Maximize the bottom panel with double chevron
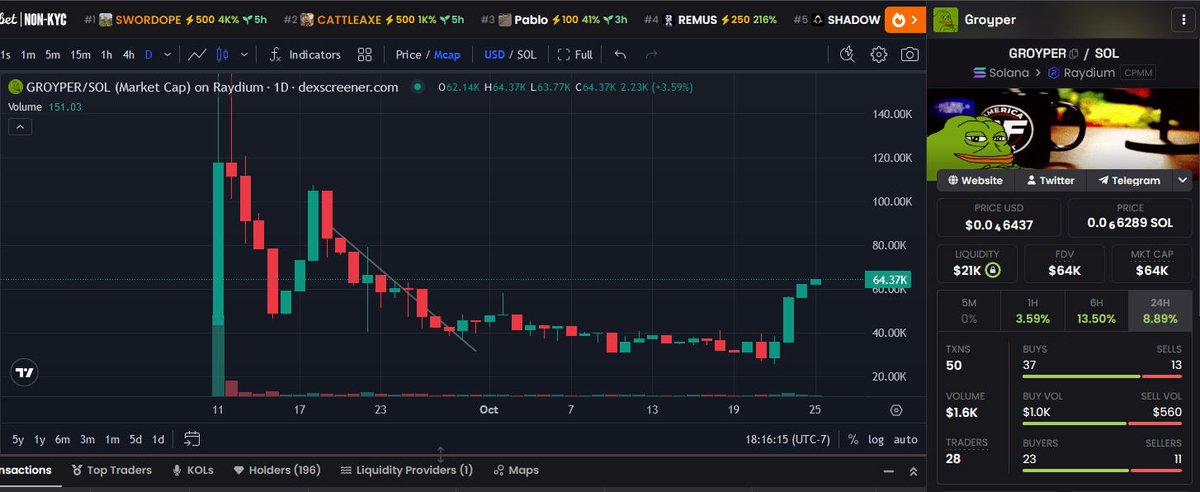This screenshot has width=1200, height=492. tap(912, 470)
